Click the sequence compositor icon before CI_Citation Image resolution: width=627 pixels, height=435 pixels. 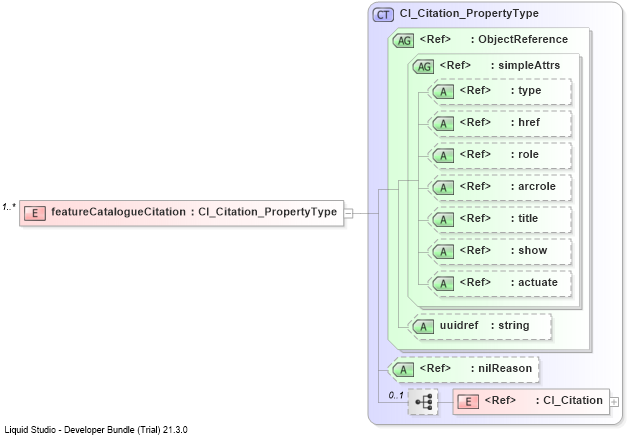[423, 401]
